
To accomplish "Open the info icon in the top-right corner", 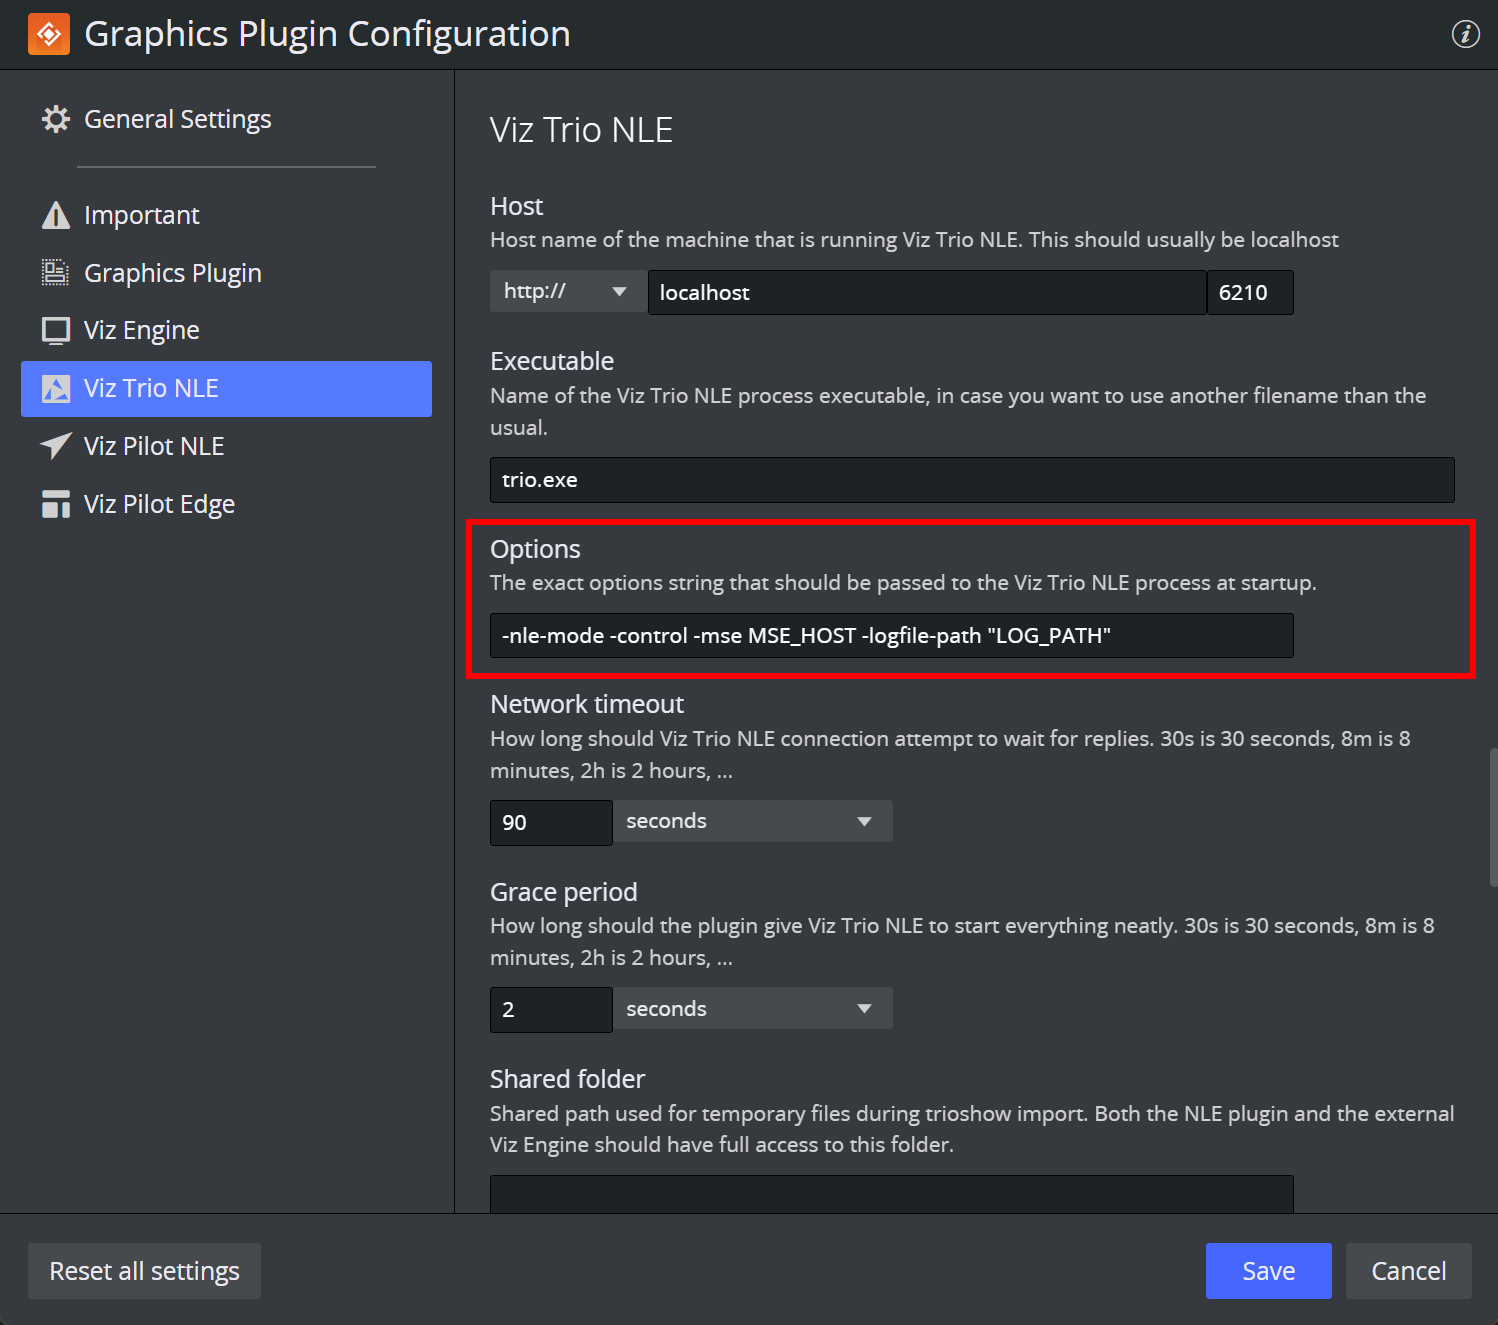I will 1465,33.
